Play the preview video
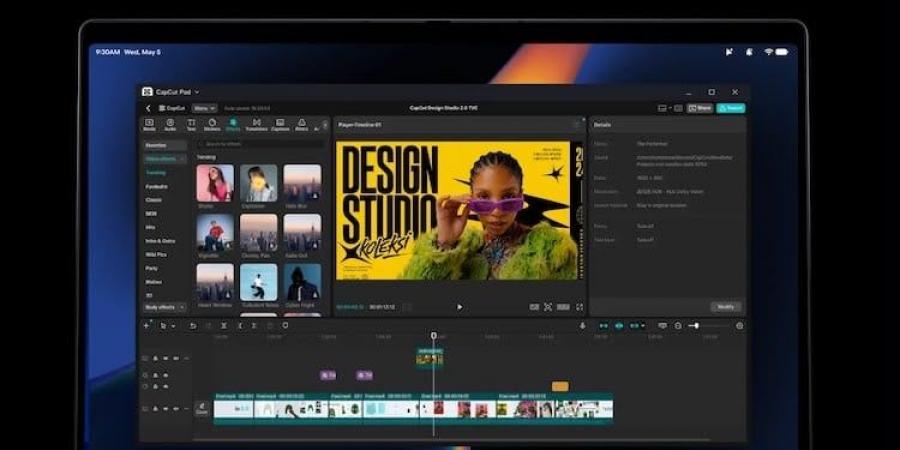The width and height of the screenshot is (900, 450). 459,307
